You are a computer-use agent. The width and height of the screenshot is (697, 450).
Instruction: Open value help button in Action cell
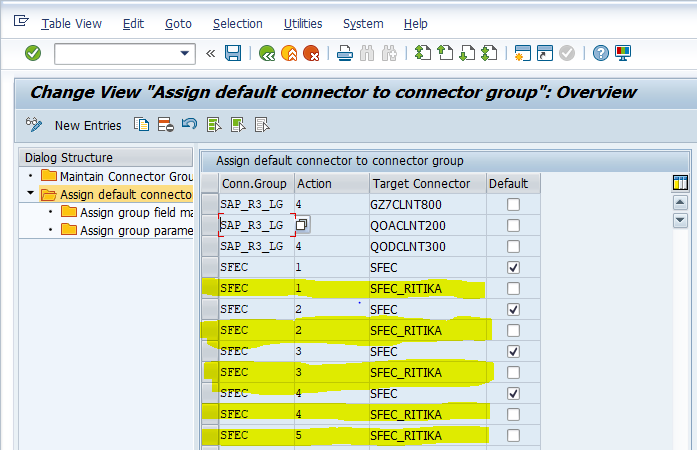coord(302,225)
